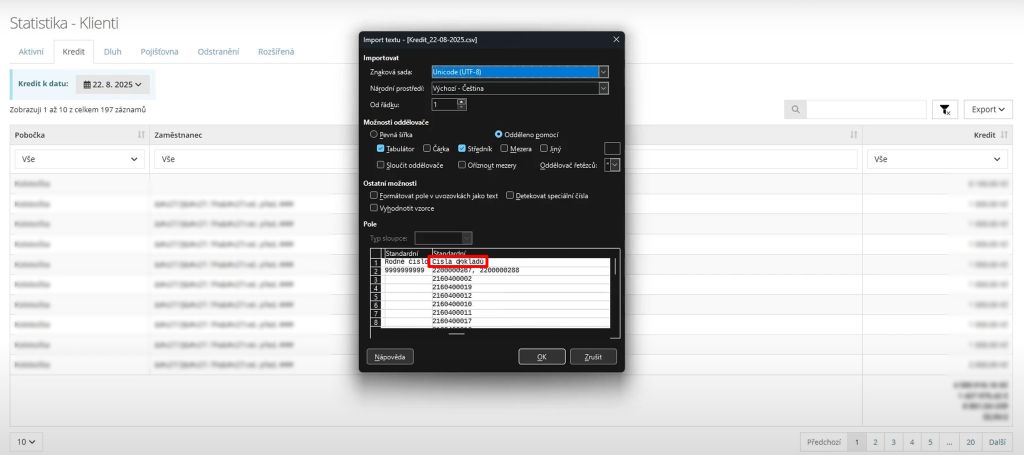Click the first Standardní column header
Screen dimensions: 1024x455
pos(406,253)
